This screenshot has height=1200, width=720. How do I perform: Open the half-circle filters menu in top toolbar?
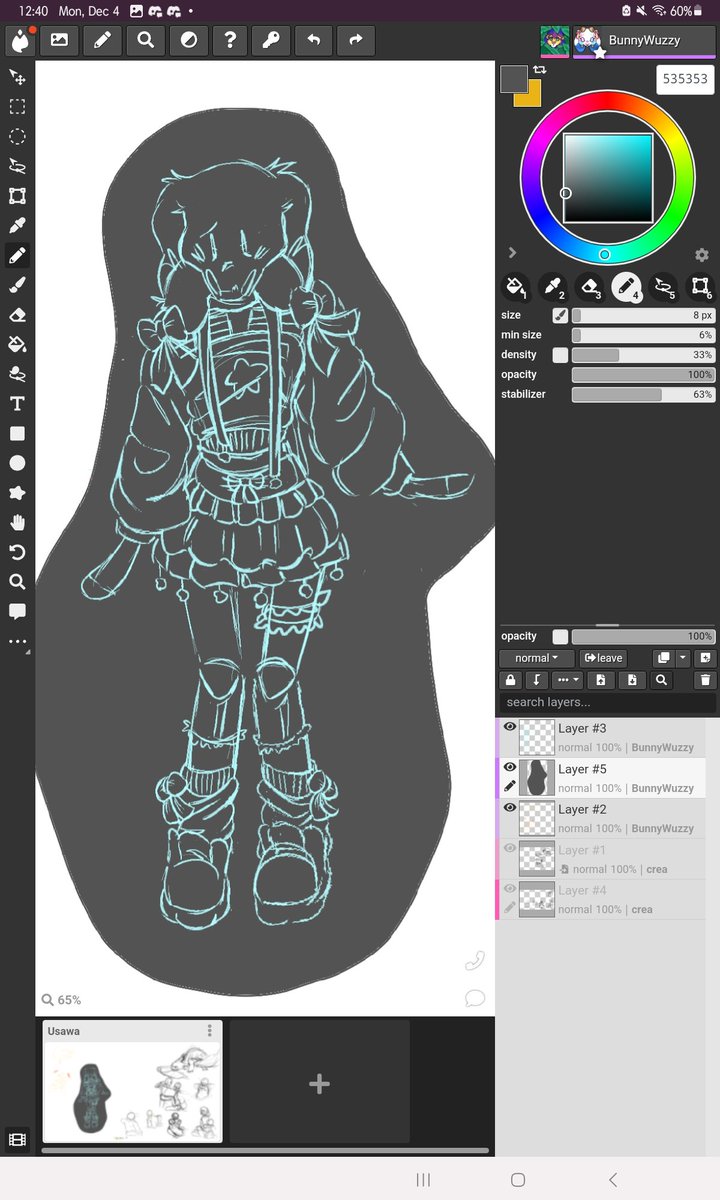(x=188, y=41)
